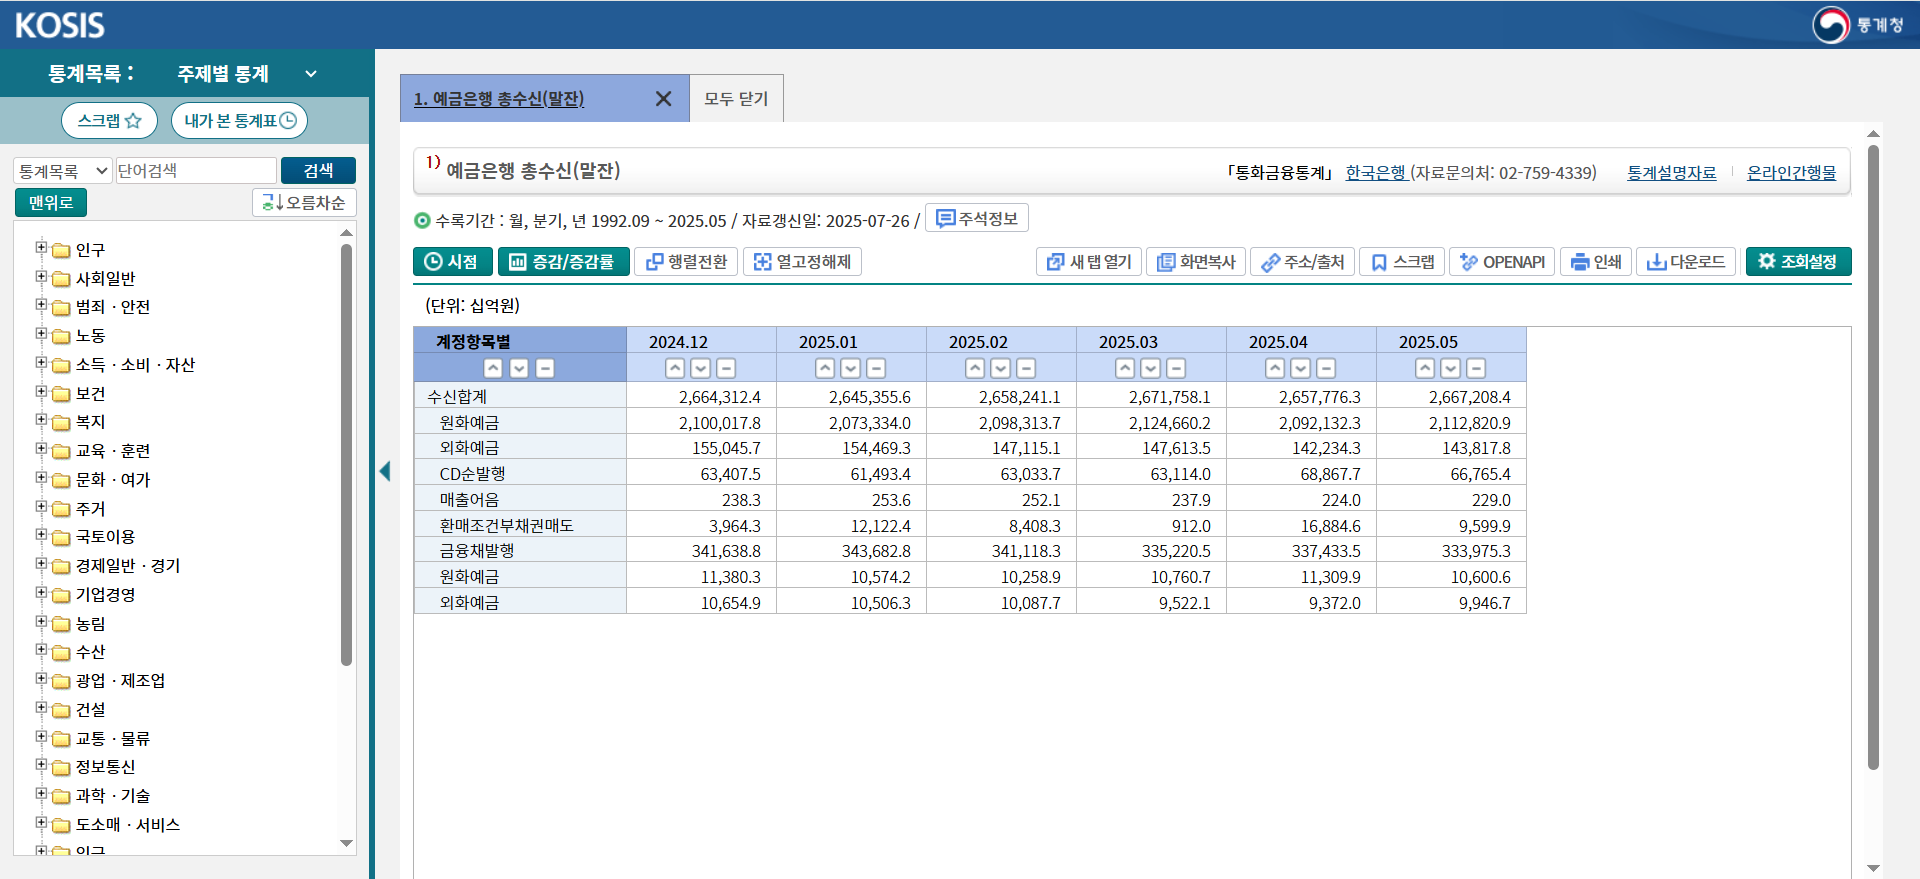Collapse the left panel with arrow handle
Screen dimensions: 1920x879
coord(385,471)
